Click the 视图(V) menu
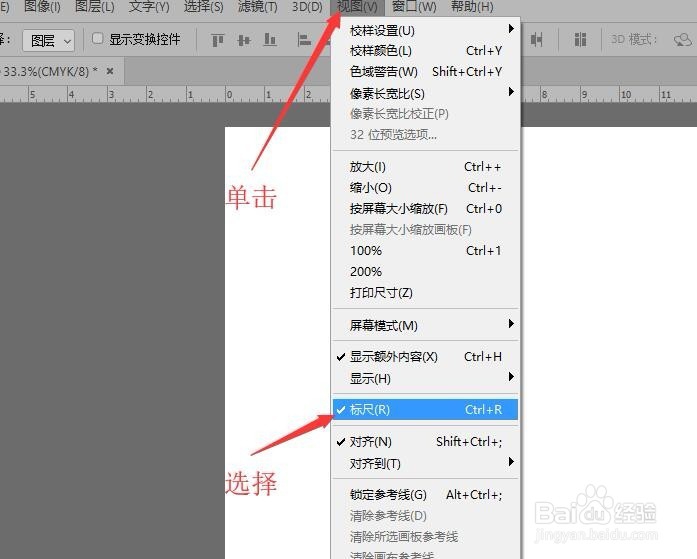 click(357, 7)
